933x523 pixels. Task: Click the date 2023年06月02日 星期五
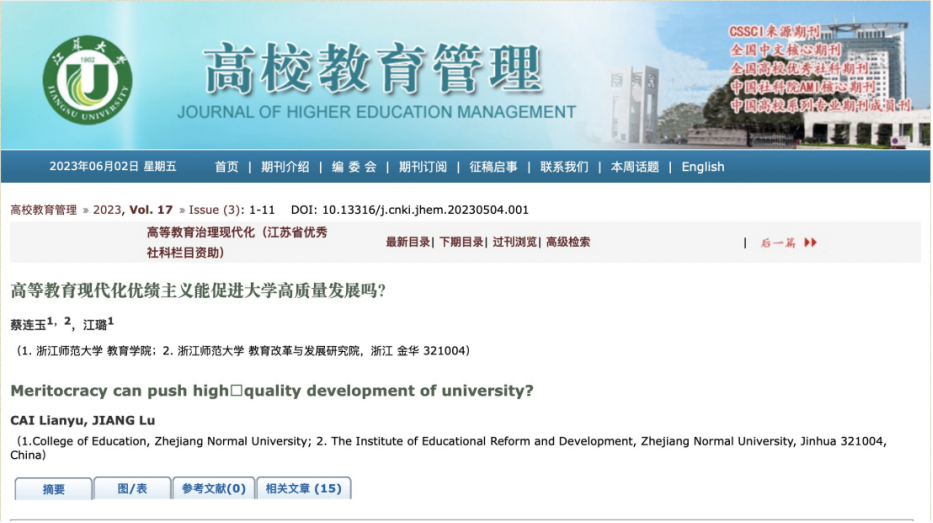112,167
